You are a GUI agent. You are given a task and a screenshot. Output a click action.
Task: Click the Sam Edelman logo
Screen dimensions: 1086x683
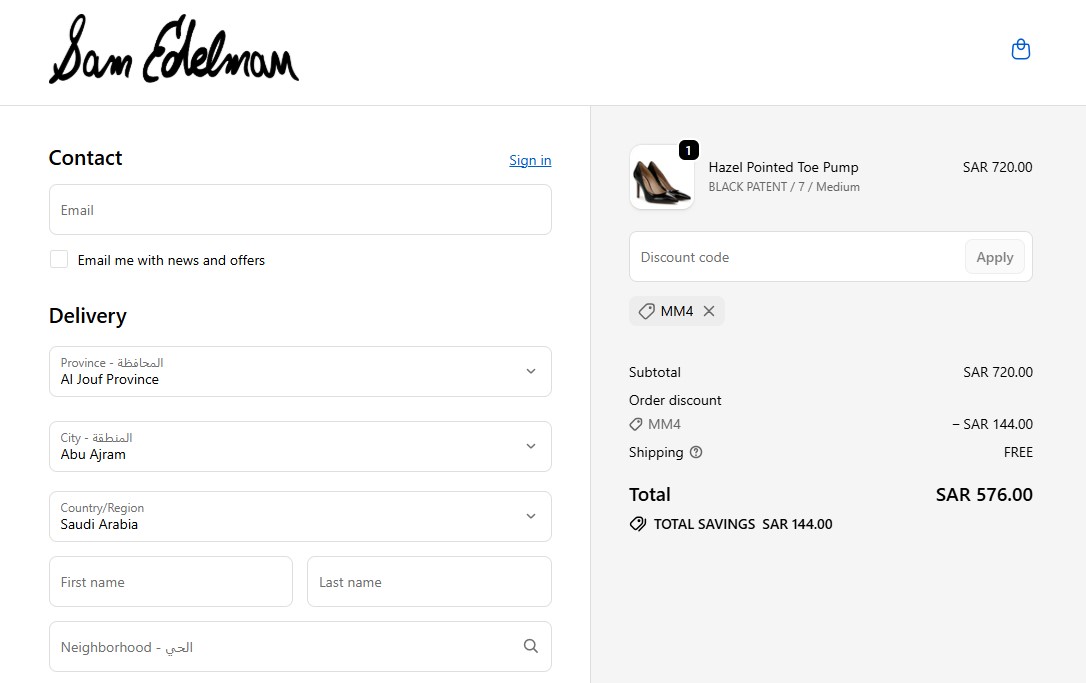click(174, 49)
